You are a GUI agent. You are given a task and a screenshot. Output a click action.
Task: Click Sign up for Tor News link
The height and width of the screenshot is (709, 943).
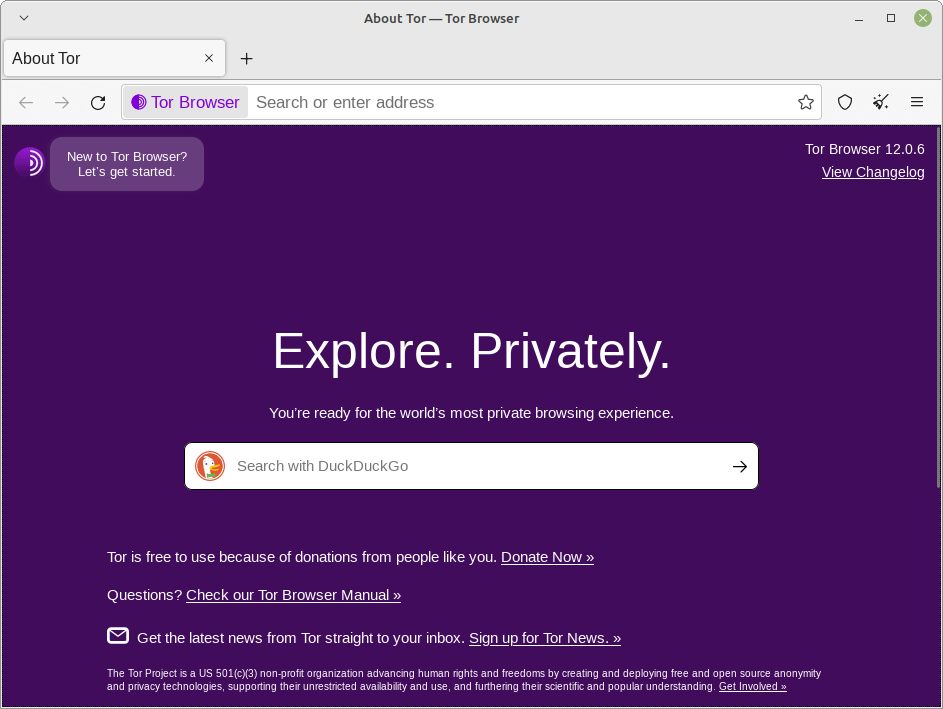click(x=545, y=638)
